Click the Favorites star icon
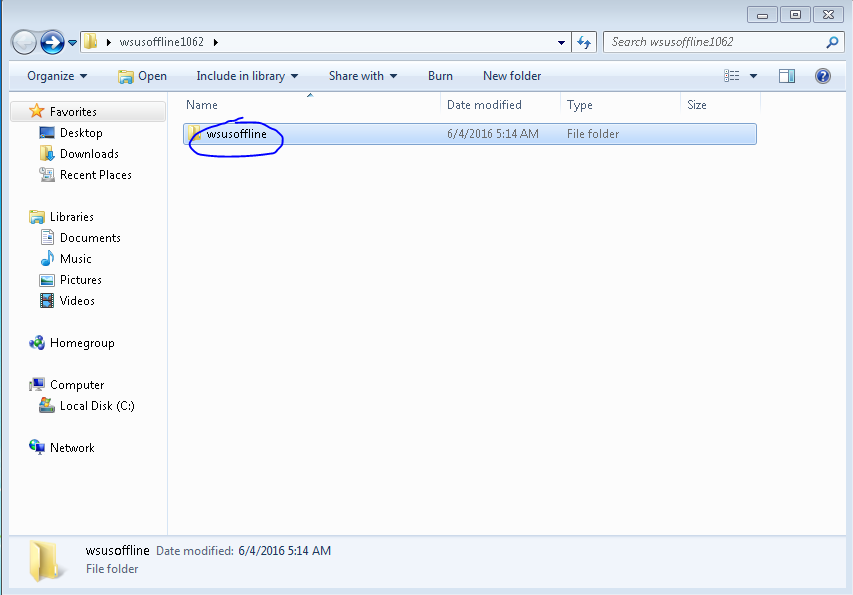This screenshot has height=595, width=853. point(36,111)
